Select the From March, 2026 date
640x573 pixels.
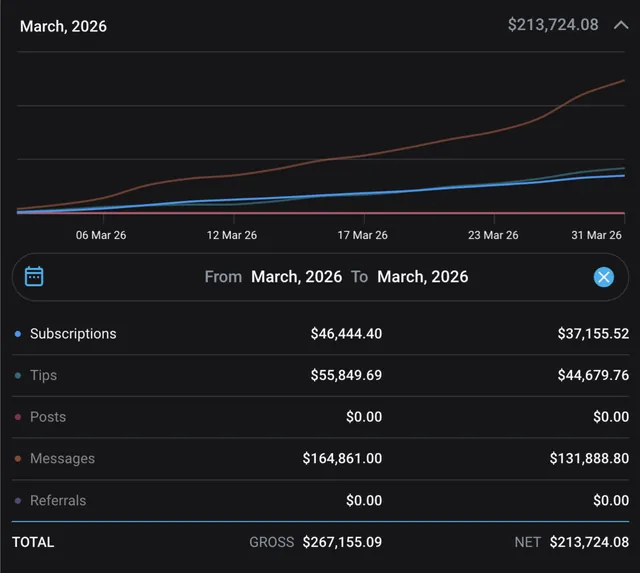pos(296,277)
